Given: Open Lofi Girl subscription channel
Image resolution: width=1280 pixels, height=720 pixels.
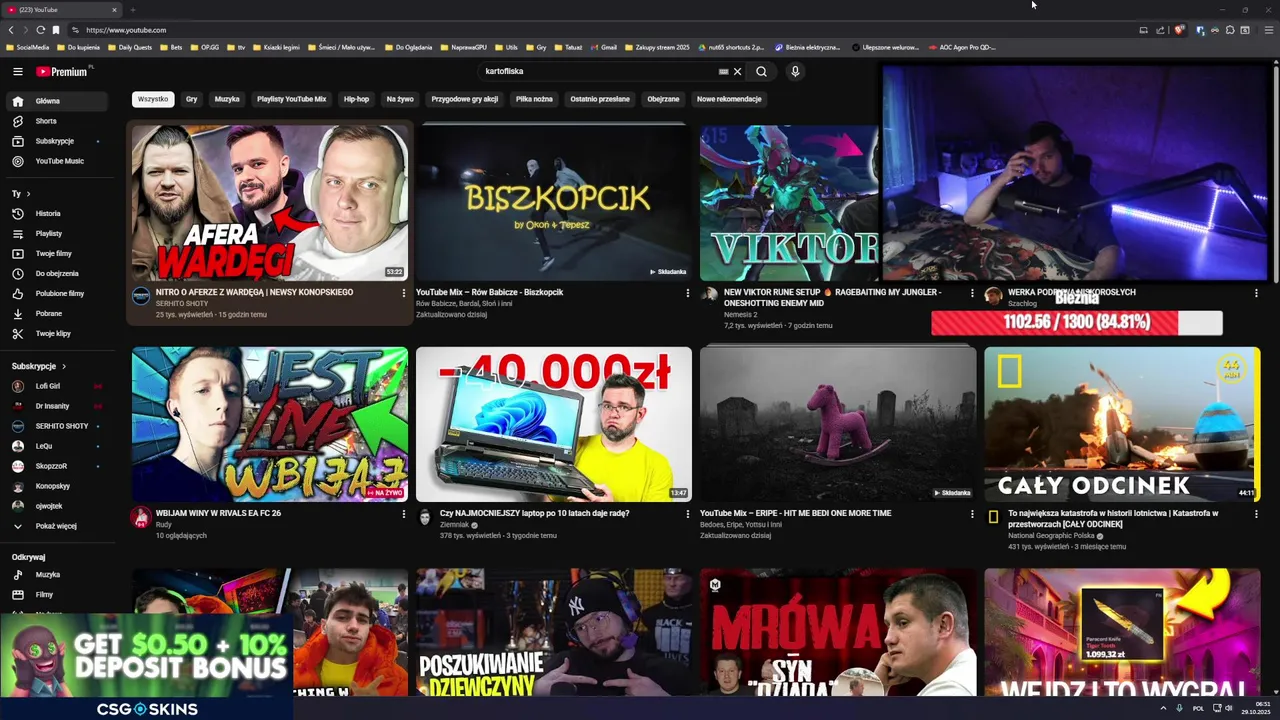Looking at the screenshot, I should (x=48, y=386).
